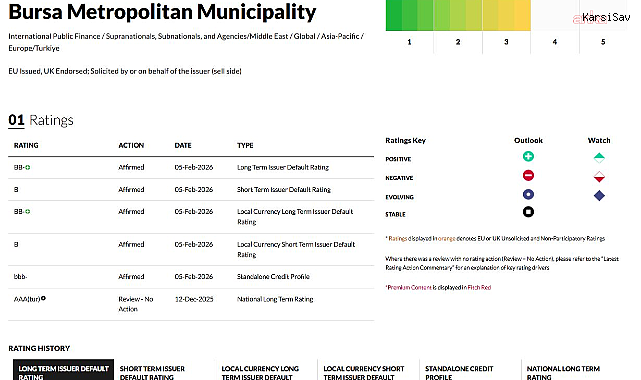The width and height of the screenshot is (641, 380).
Task: Click the ACTION column header
Action: point(131,145)
